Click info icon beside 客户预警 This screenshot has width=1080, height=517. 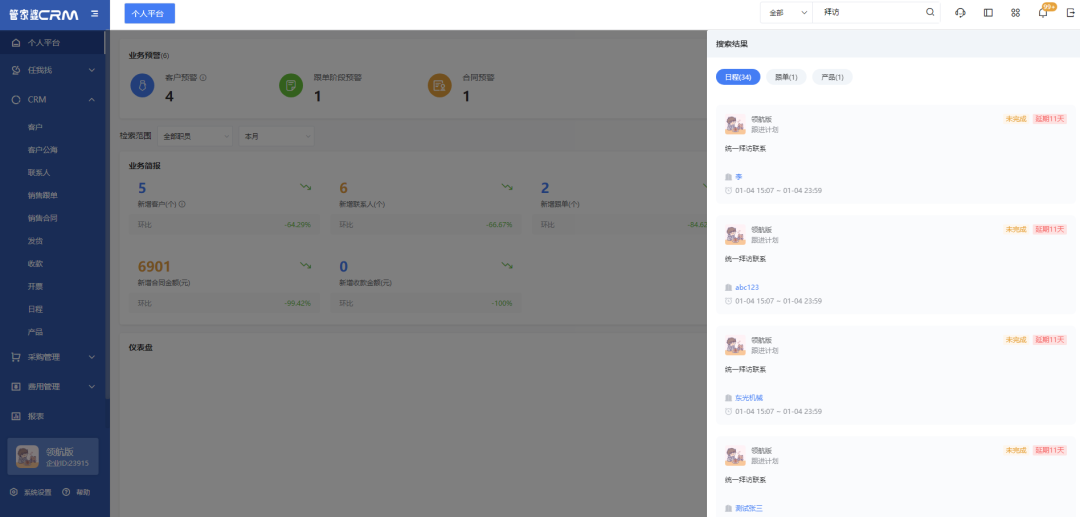203,78
